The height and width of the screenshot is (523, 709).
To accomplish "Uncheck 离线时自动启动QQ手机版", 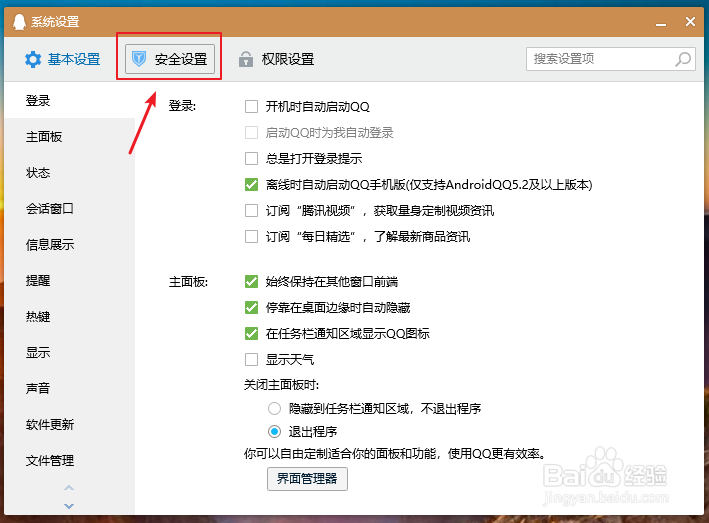I will tap(251, 184).
